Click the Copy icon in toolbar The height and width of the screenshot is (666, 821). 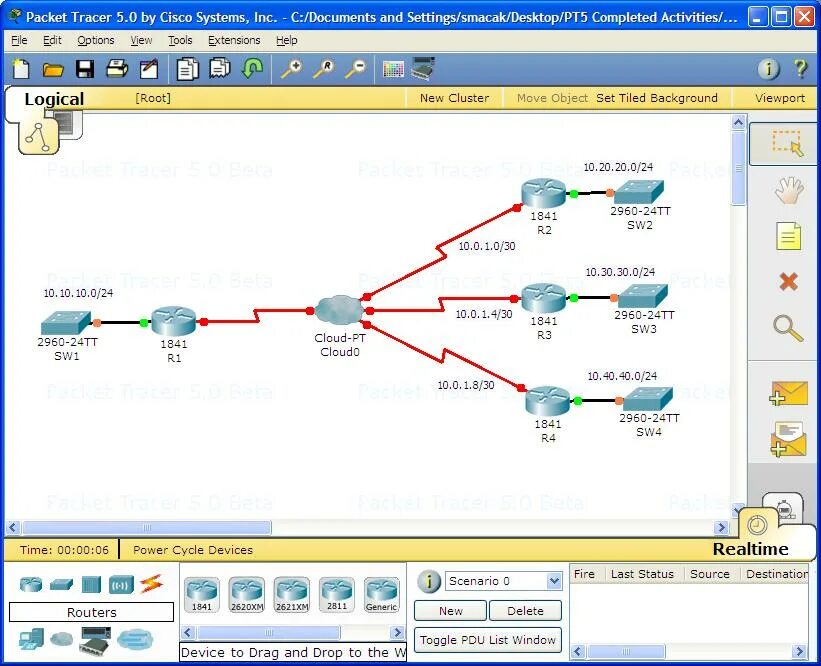tap(187, 69)
